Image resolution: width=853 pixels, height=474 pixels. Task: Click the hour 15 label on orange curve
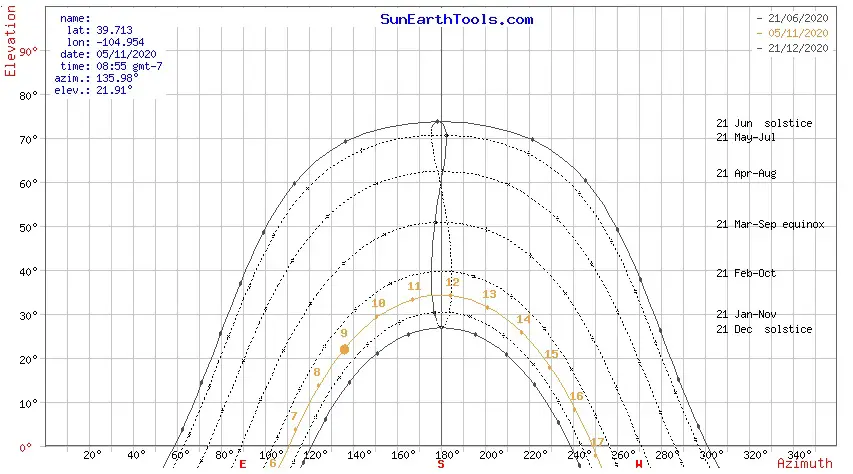(551, 354)
